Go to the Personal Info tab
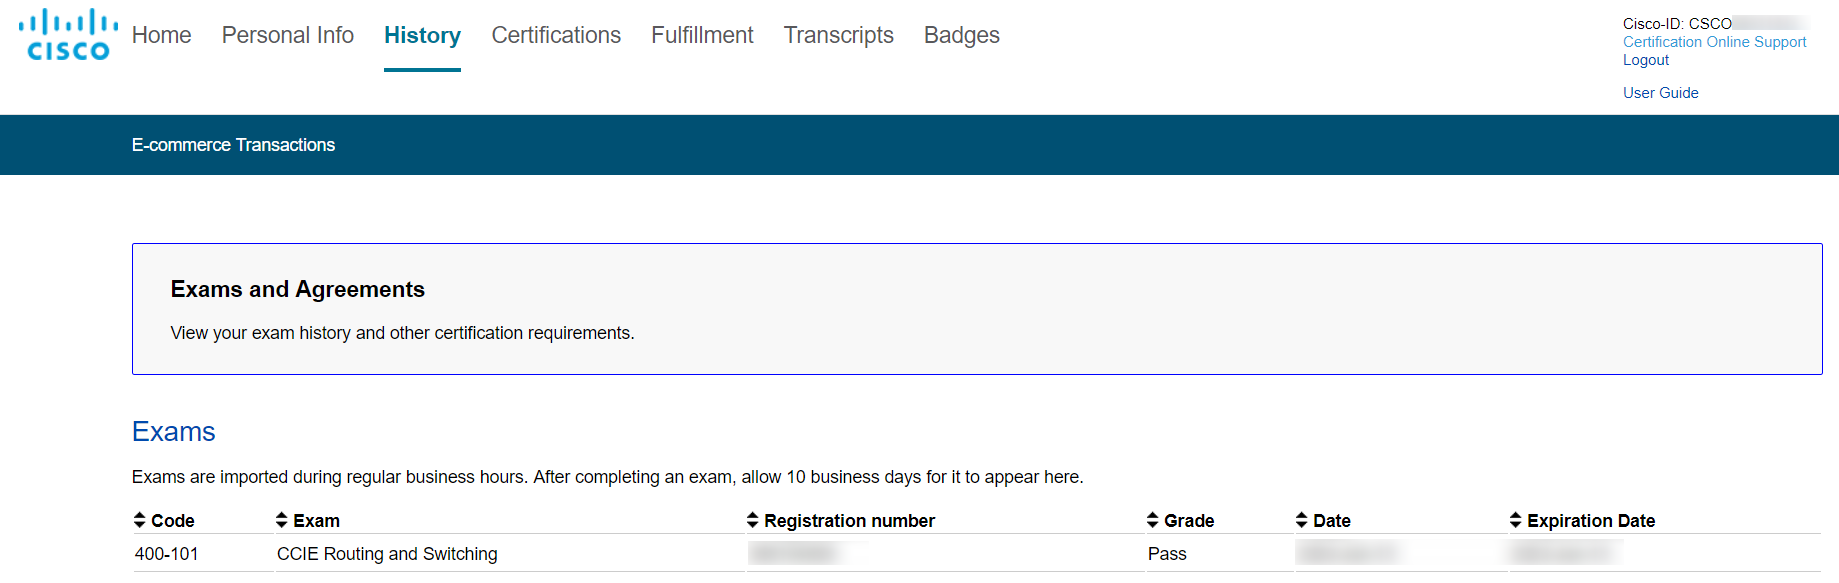 [288, 35]
